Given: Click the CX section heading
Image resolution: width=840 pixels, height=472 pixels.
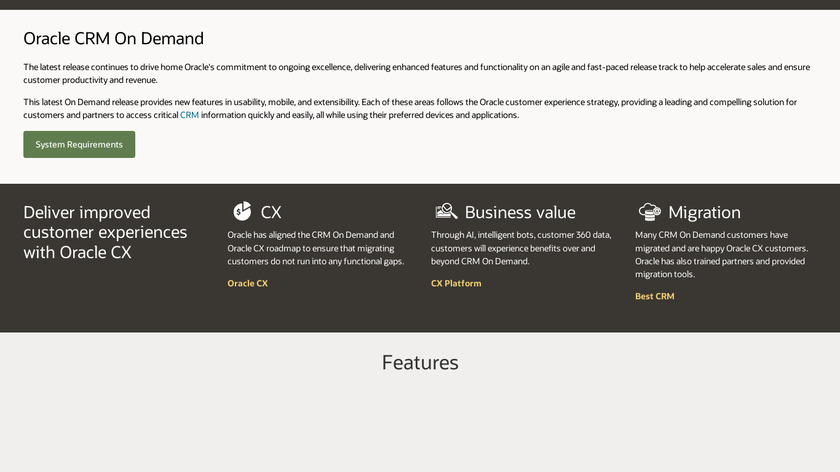Looking at the screenshot, I should coord(271,212).
